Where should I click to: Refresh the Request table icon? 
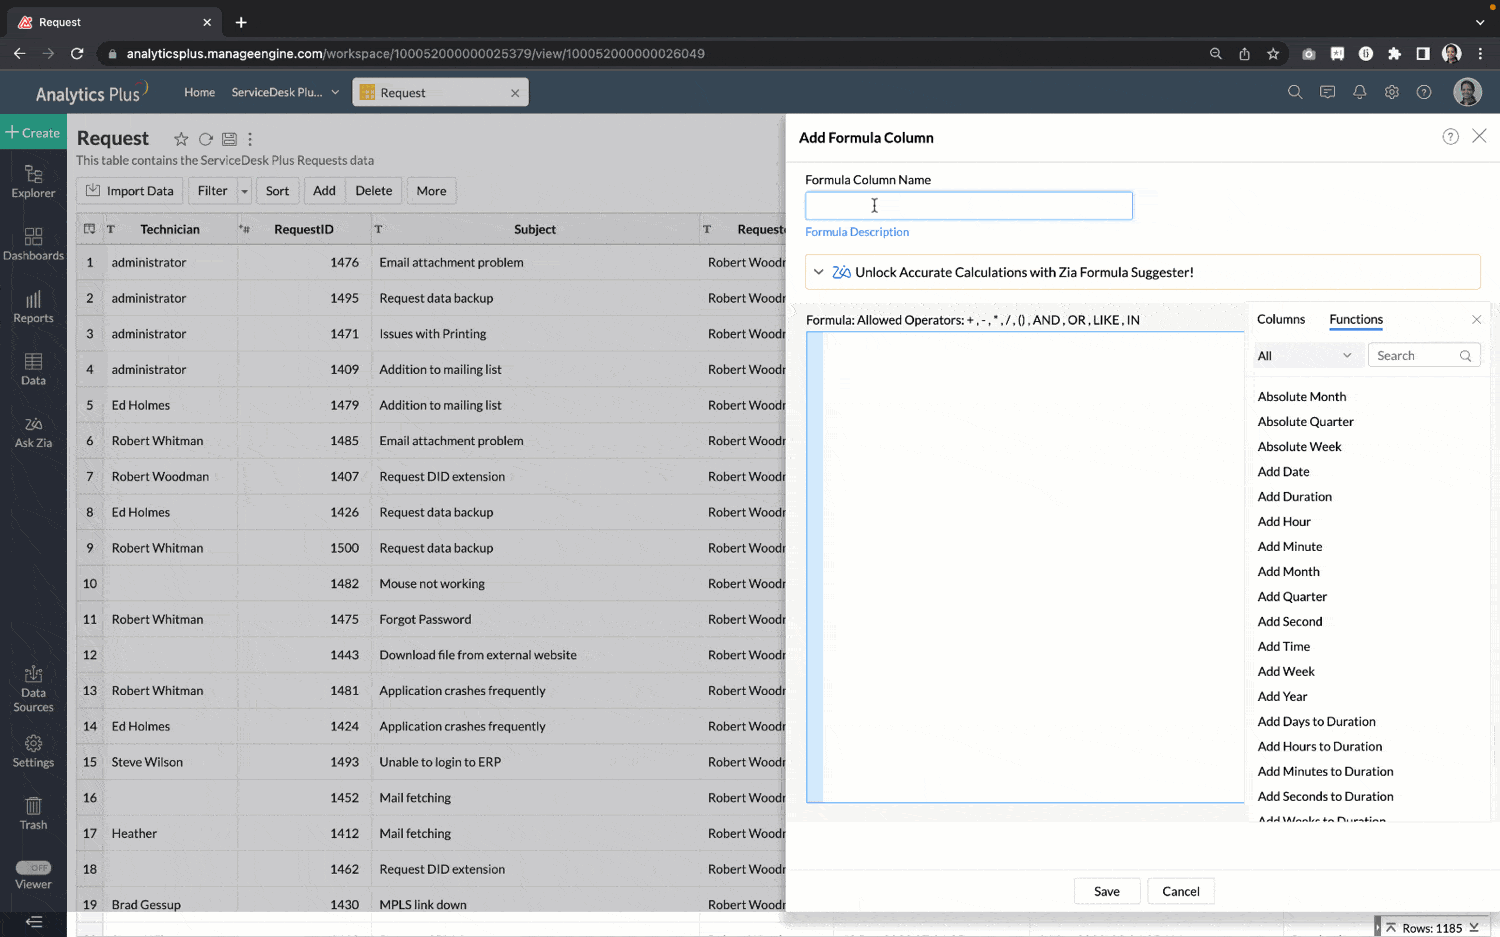205,139
